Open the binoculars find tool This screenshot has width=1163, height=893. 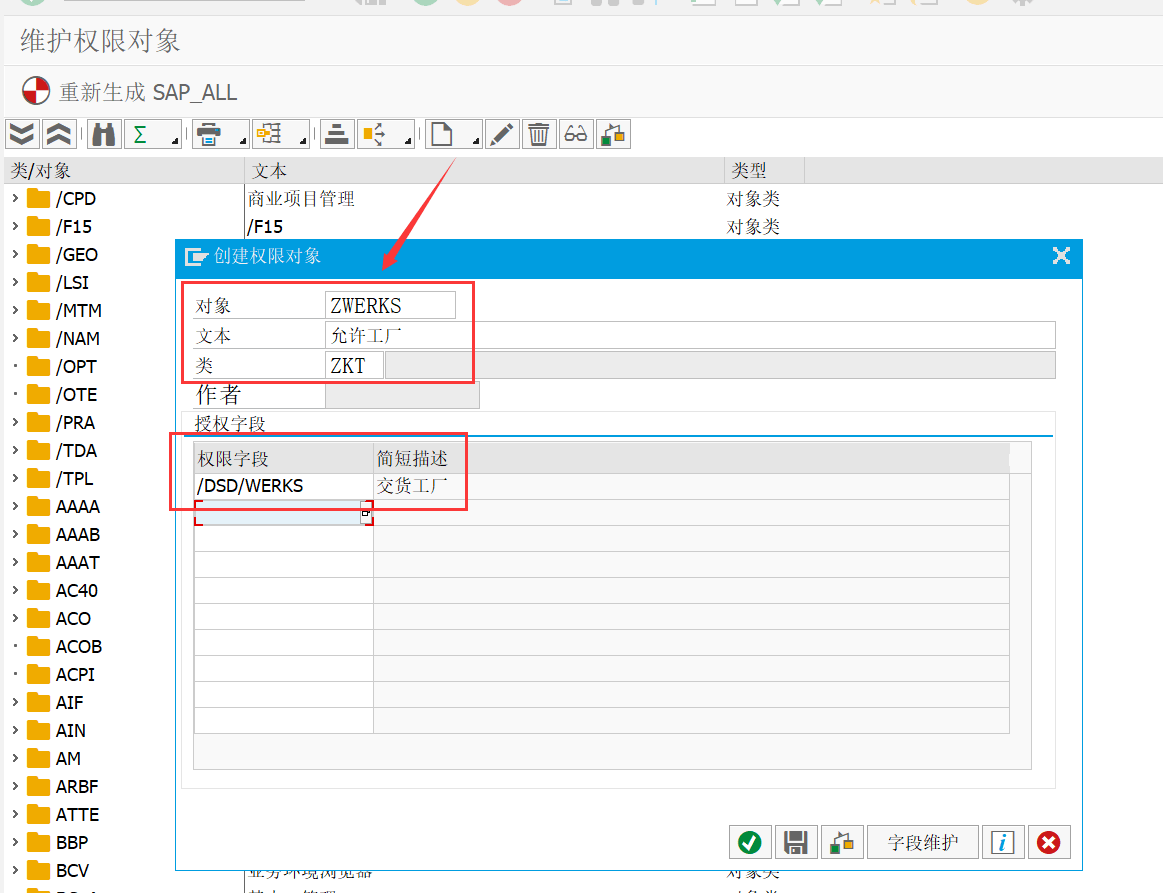coord(103,134)
